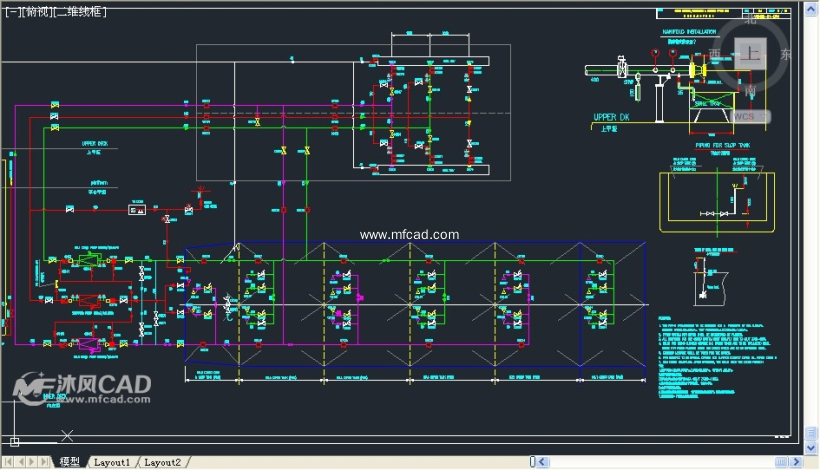The height and width of the screenshot is (470, 820).
Task: Jump to the first layout tab arrow
Action: [x=8, y=462]
